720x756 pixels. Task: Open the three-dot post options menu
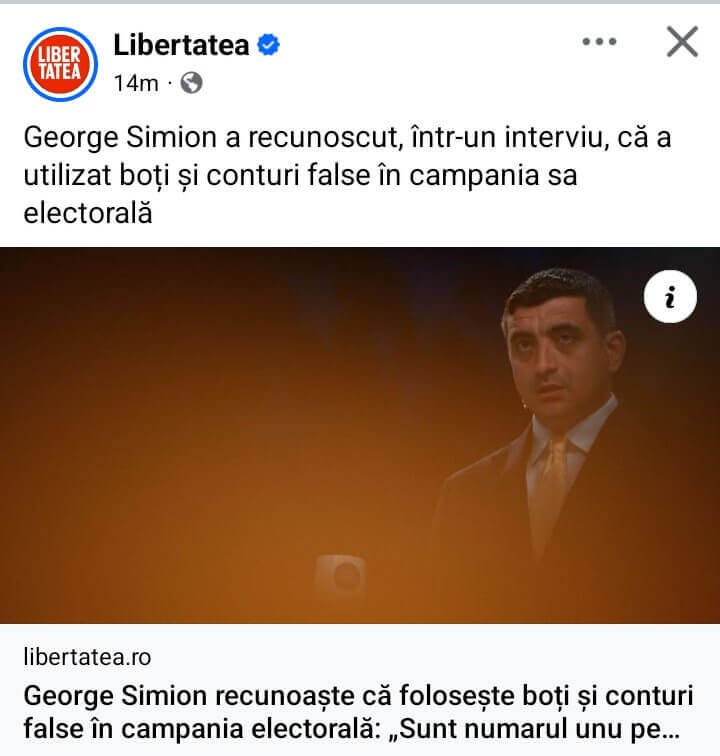point(599,42)
